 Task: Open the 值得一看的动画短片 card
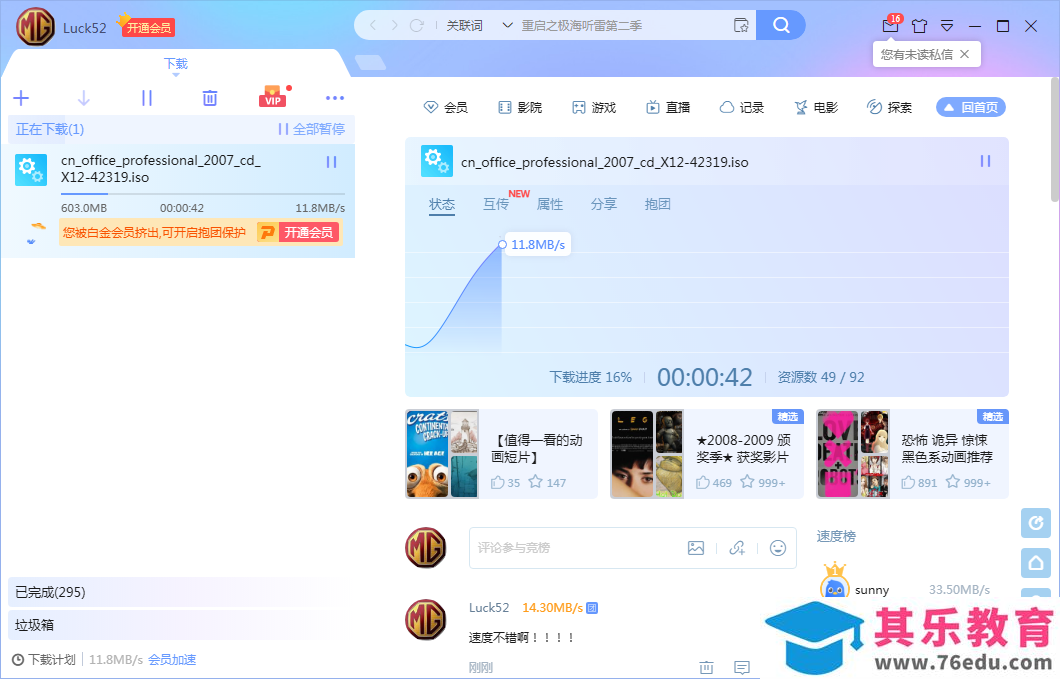502,454
